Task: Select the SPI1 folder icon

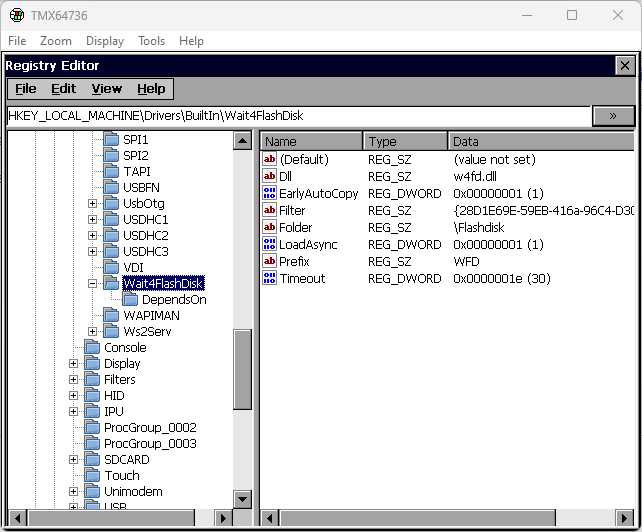Action: pyautogui.click(x=111, y=140)
